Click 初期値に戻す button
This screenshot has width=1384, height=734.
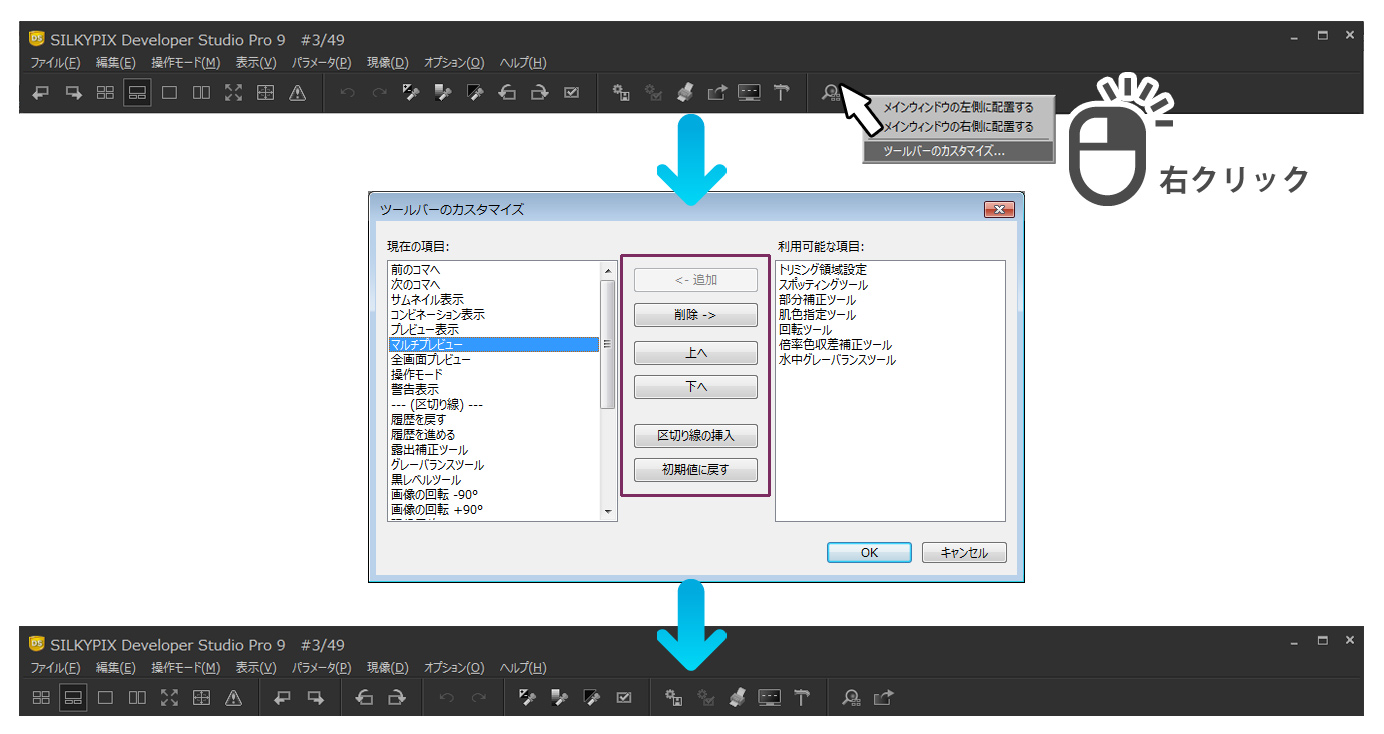coord(695,470)
